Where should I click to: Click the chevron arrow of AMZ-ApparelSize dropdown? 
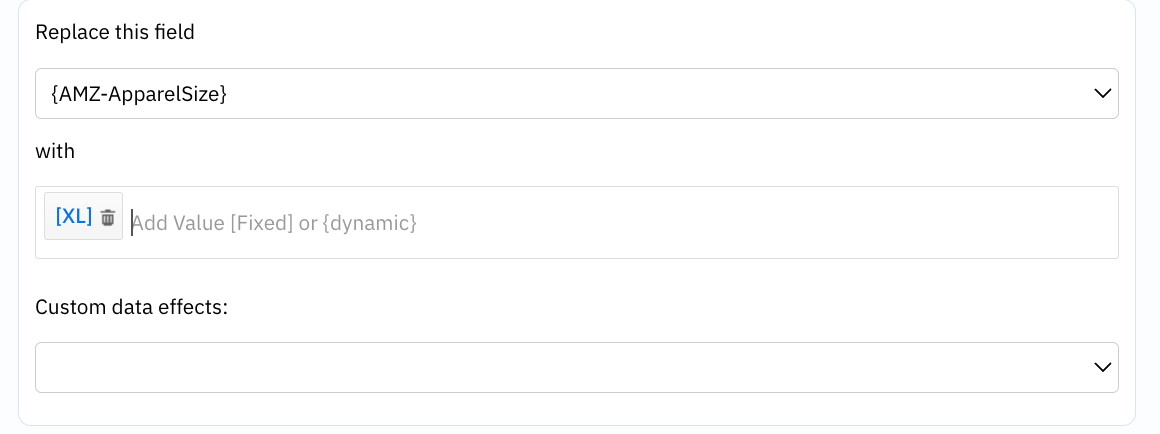click(1102, 93)
